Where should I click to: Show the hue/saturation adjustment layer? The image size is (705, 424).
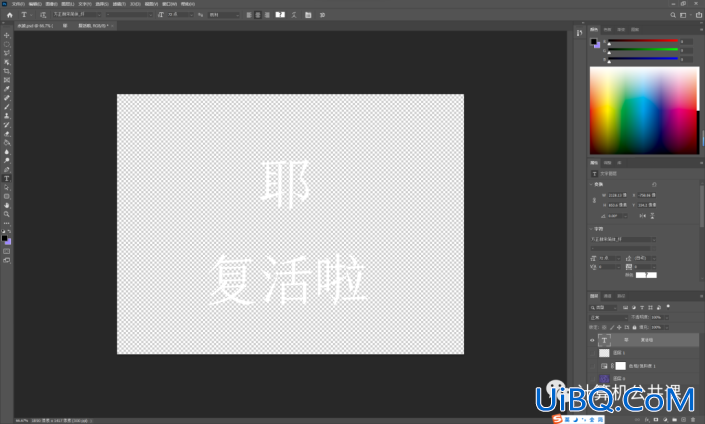(592, 366)
